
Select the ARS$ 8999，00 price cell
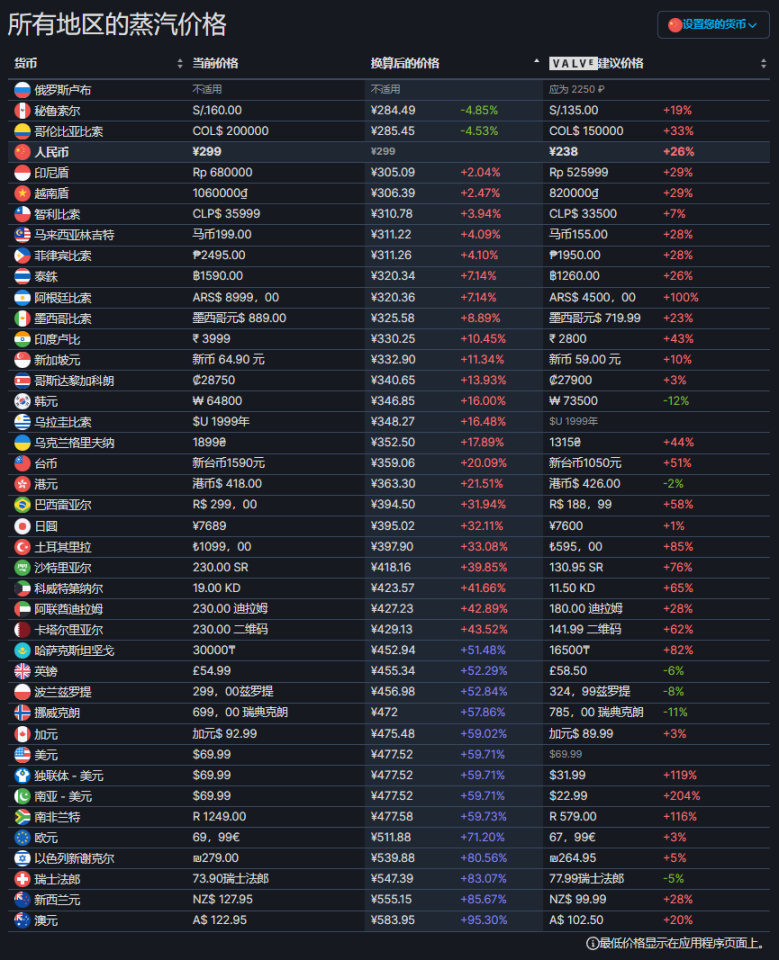click(236, 298)
